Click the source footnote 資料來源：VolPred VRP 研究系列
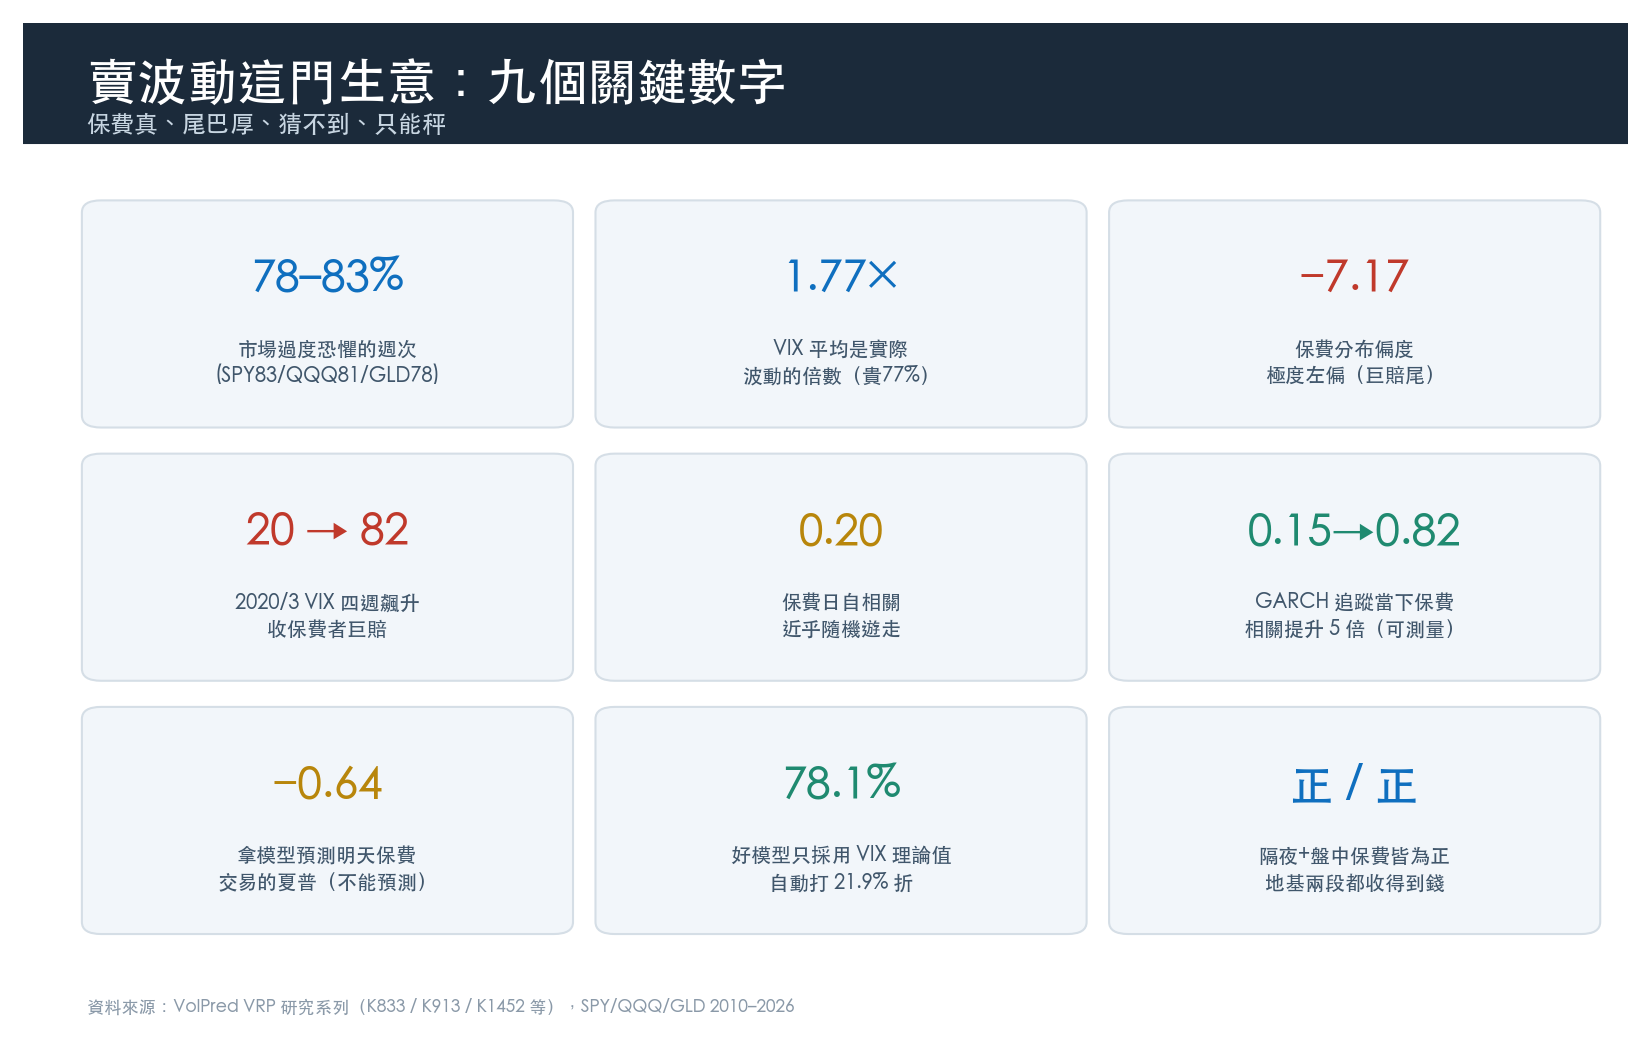 pos(218,1006)
